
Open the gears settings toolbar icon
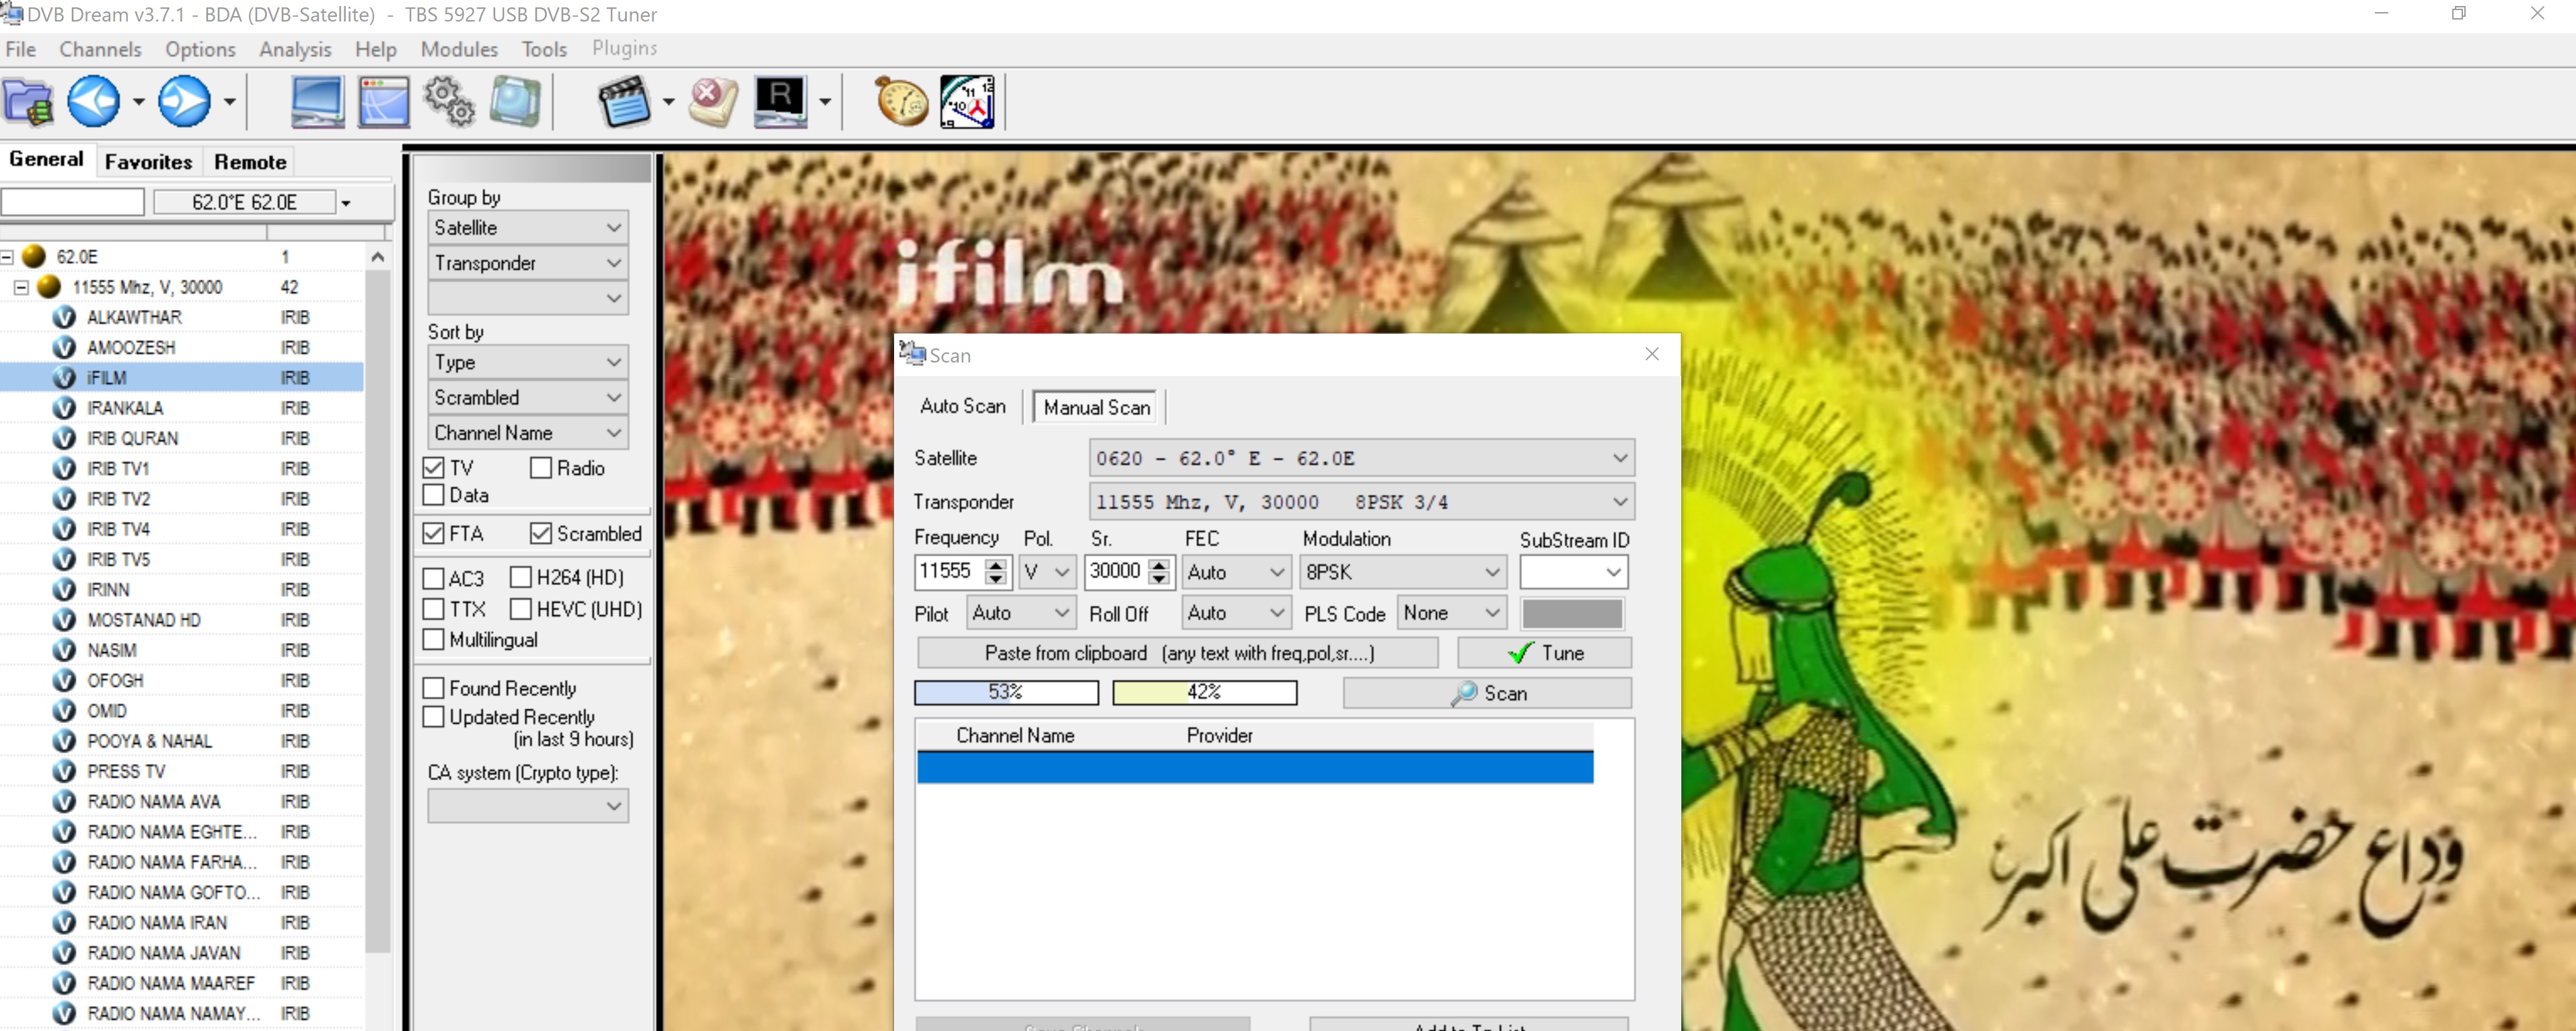pos(449,101)
